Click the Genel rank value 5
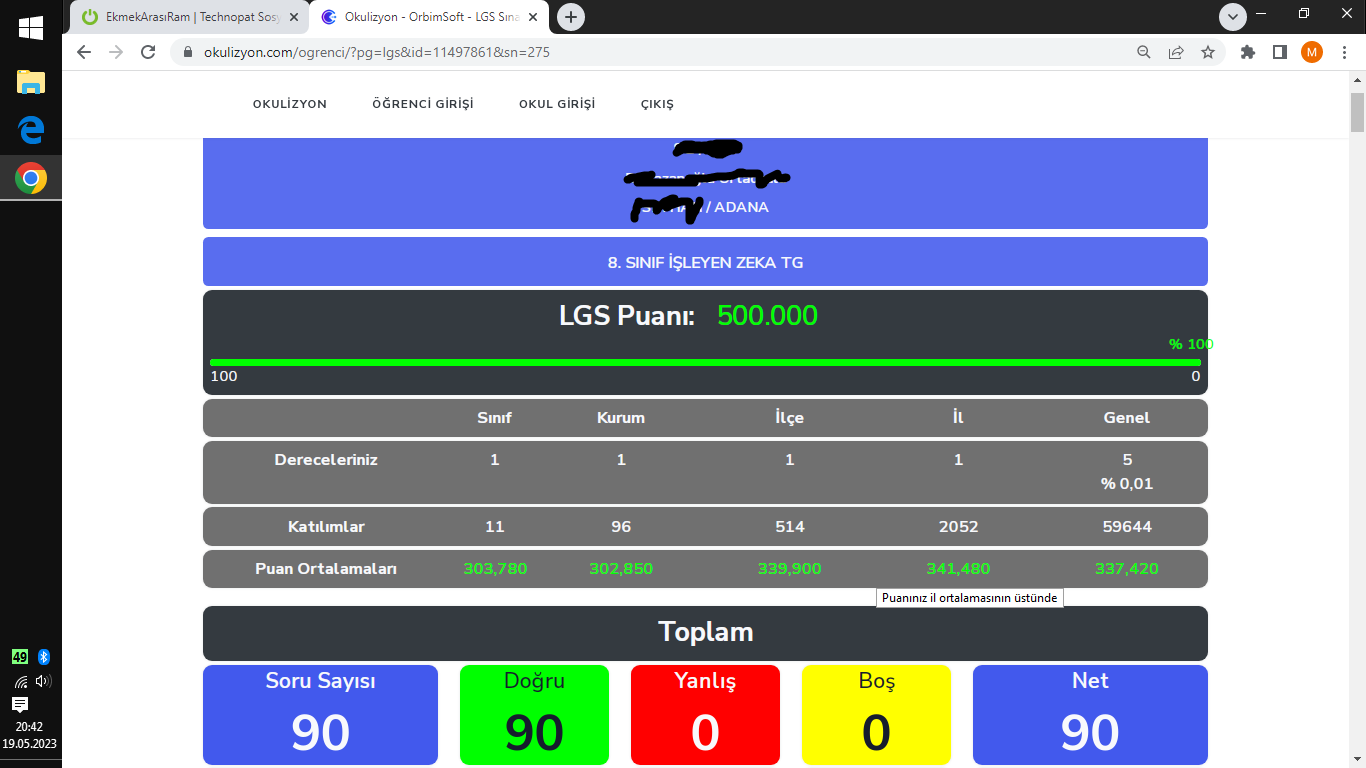The image size is (1366, 768). (1127, 460)
